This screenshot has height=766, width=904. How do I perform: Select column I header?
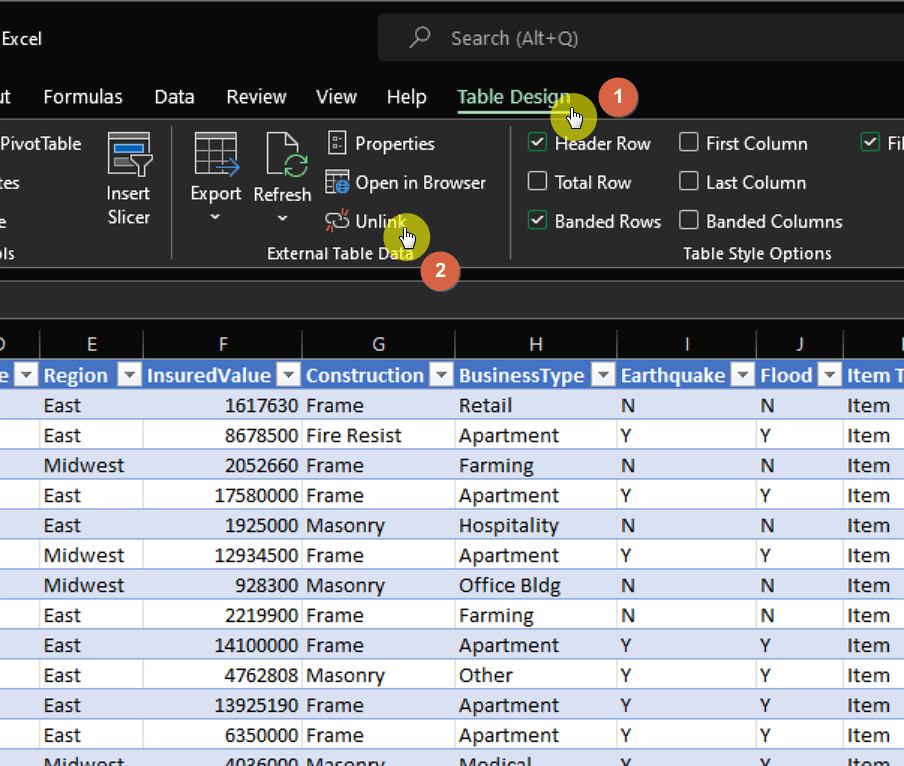pyautogui.click(x=686, y=344)
